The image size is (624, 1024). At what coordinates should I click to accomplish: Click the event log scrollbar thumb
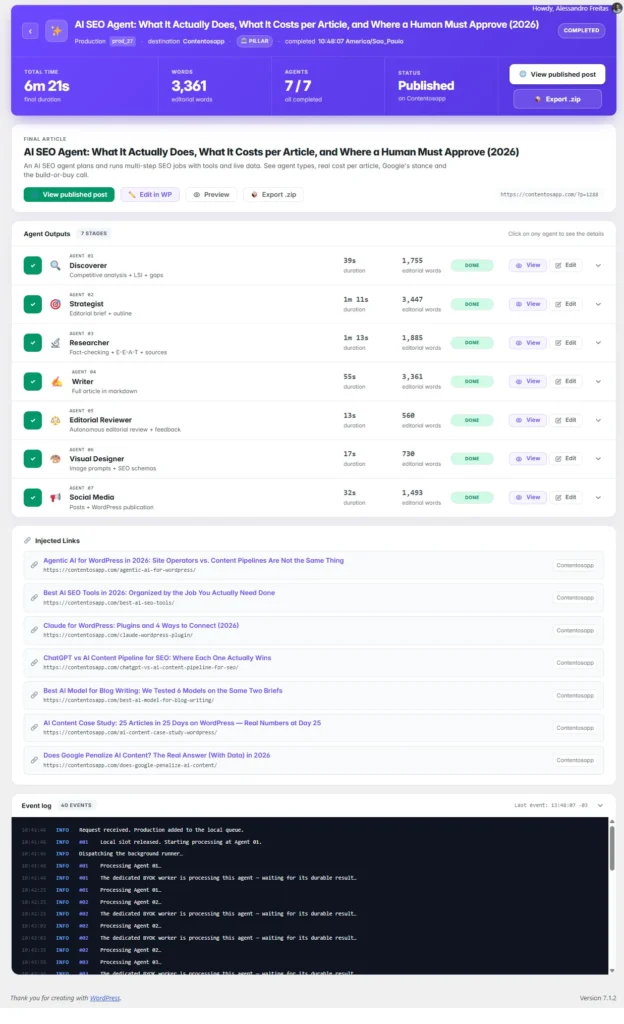pyautogui.click(x=612, y=849)
